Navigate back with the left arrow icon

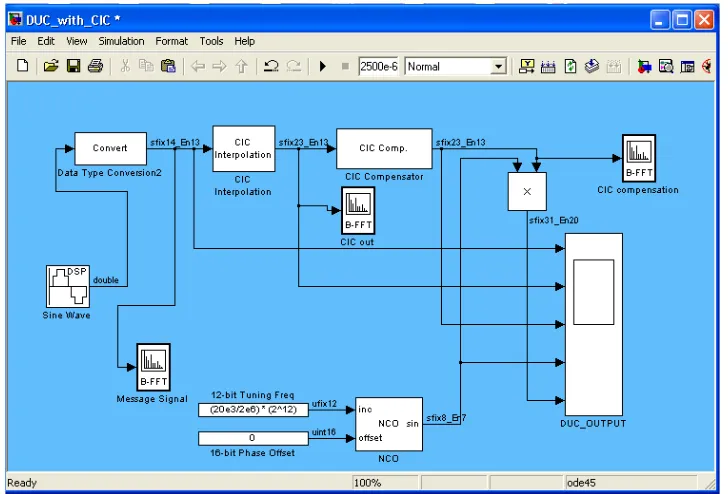198,66
